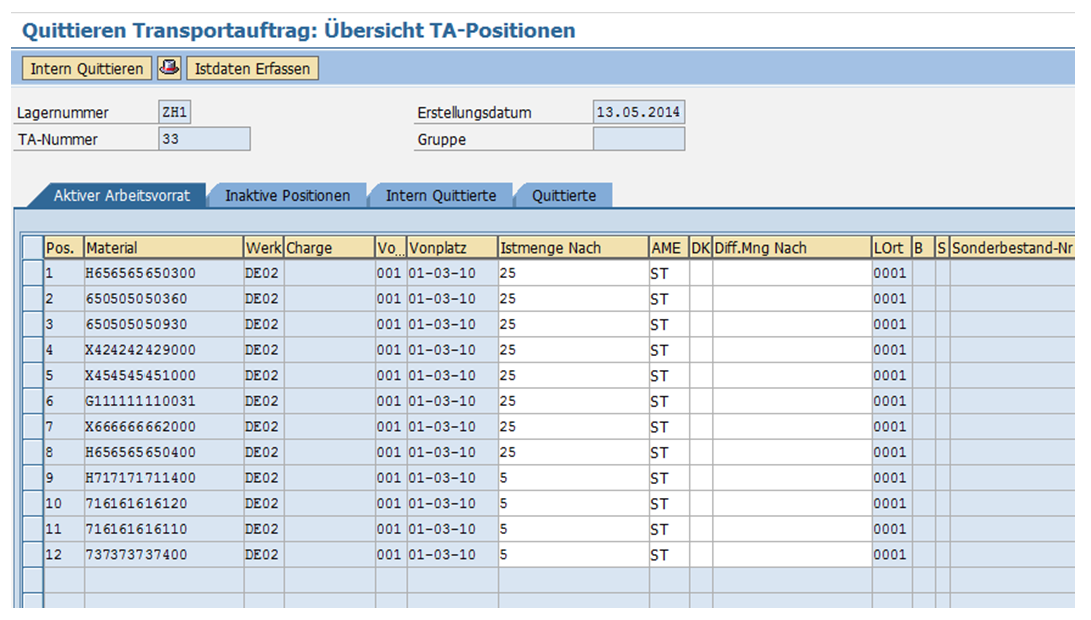Open the Intern Quittierte tab
Viewport: 1091px width, 620px height.
pyautogui.click(x=440, y=196)
